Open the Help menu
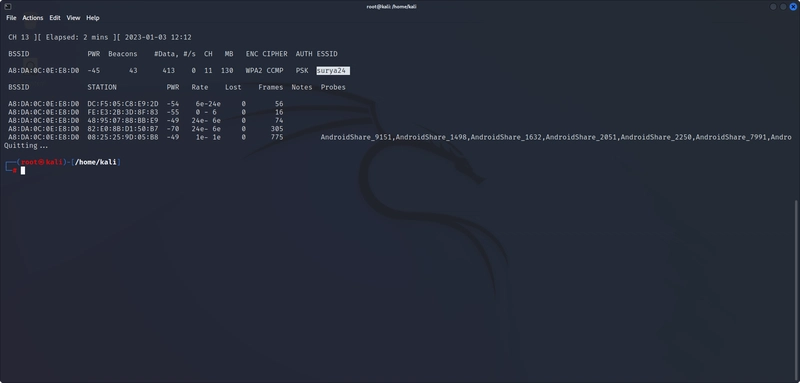 pyautogui.click(x=93, y=18)
